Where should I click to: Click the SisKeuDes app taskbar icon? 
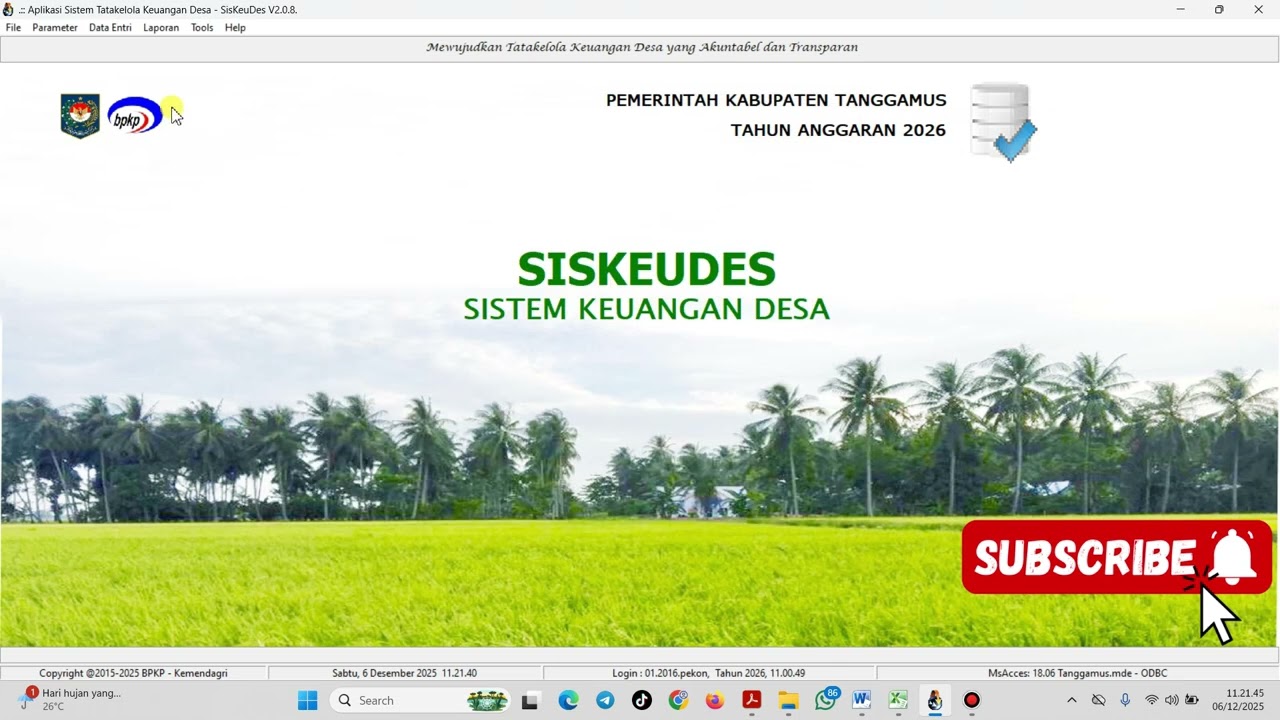tap(935, 700)
